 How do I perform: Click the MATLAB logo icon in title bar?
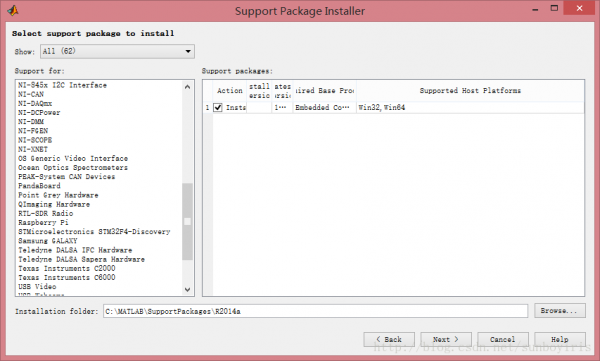(x=13, y=10)
